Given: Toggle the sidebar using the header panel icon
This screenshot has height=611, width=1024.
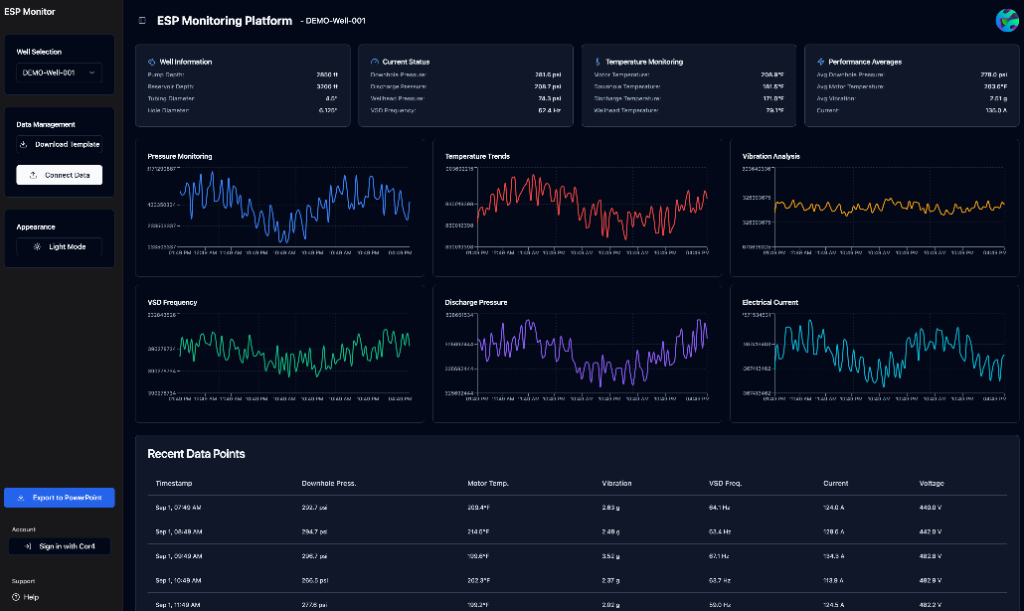Looking at the screenshot, I should (142, 21).
